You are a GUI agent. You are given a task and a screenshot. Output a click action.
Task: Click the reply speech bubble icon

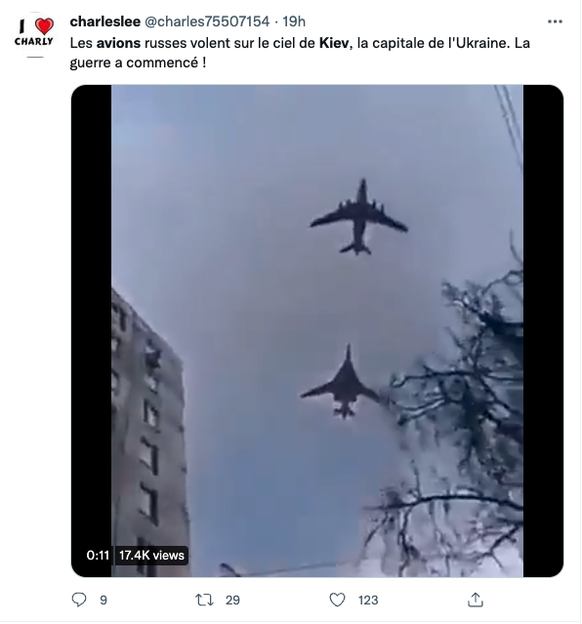pyautogui.click(x=79, y=599)
